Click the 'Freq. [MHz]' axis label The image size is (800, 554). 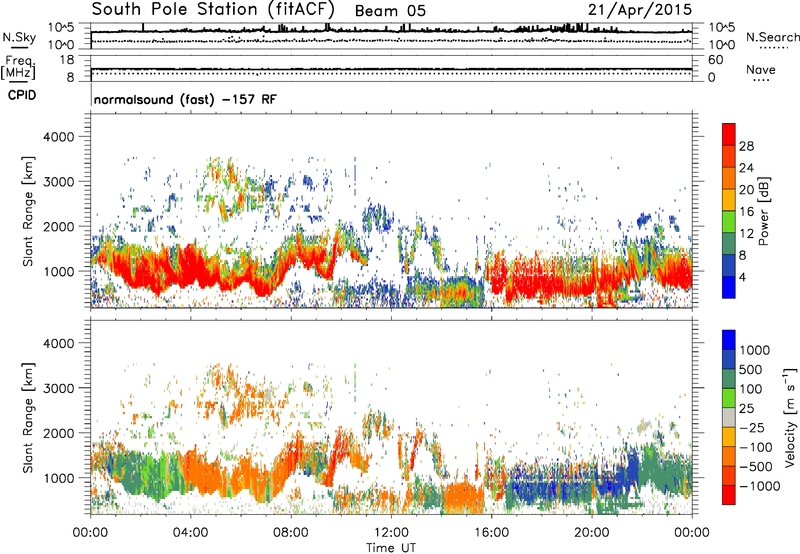point(18,67)
